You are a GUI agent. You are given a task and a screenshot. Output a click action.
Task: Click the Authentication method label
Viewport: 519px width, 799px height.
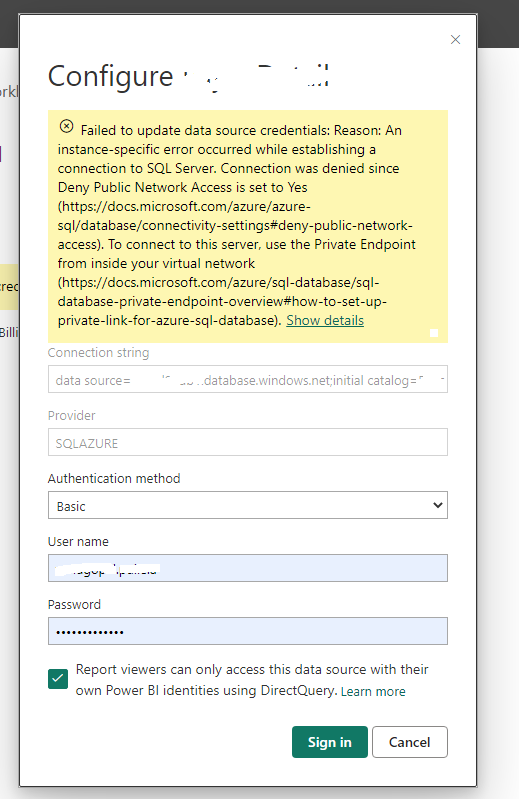(x=114, y=478)
